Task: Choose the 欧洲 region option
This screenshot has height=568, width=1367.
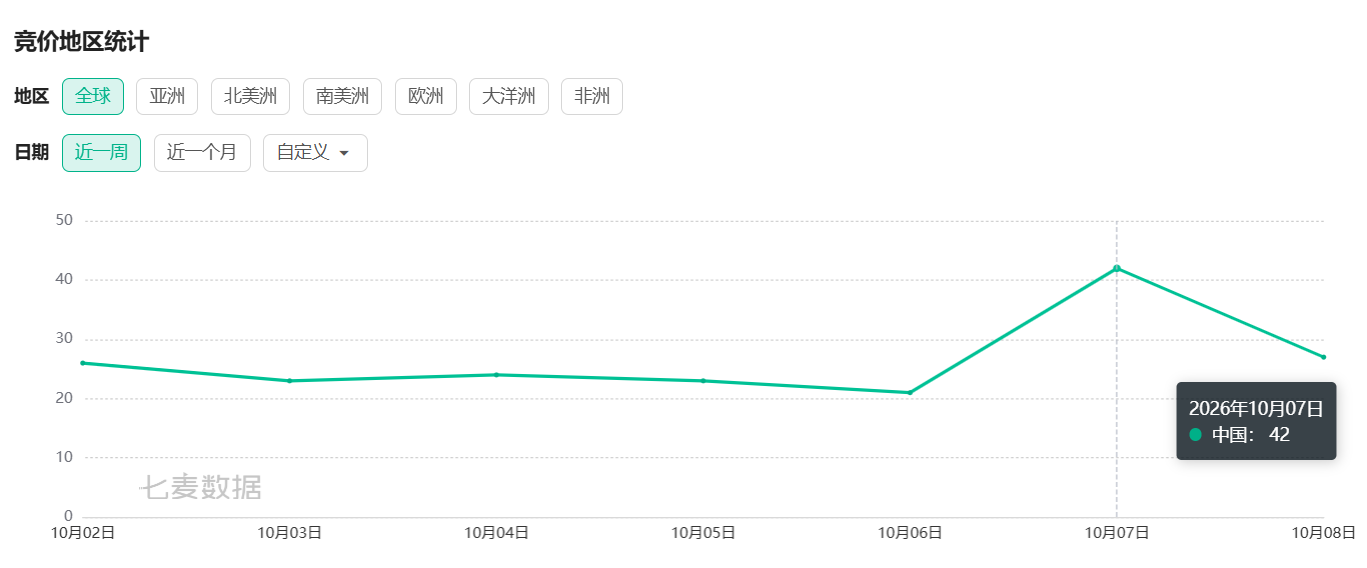Action: point(426,97)
